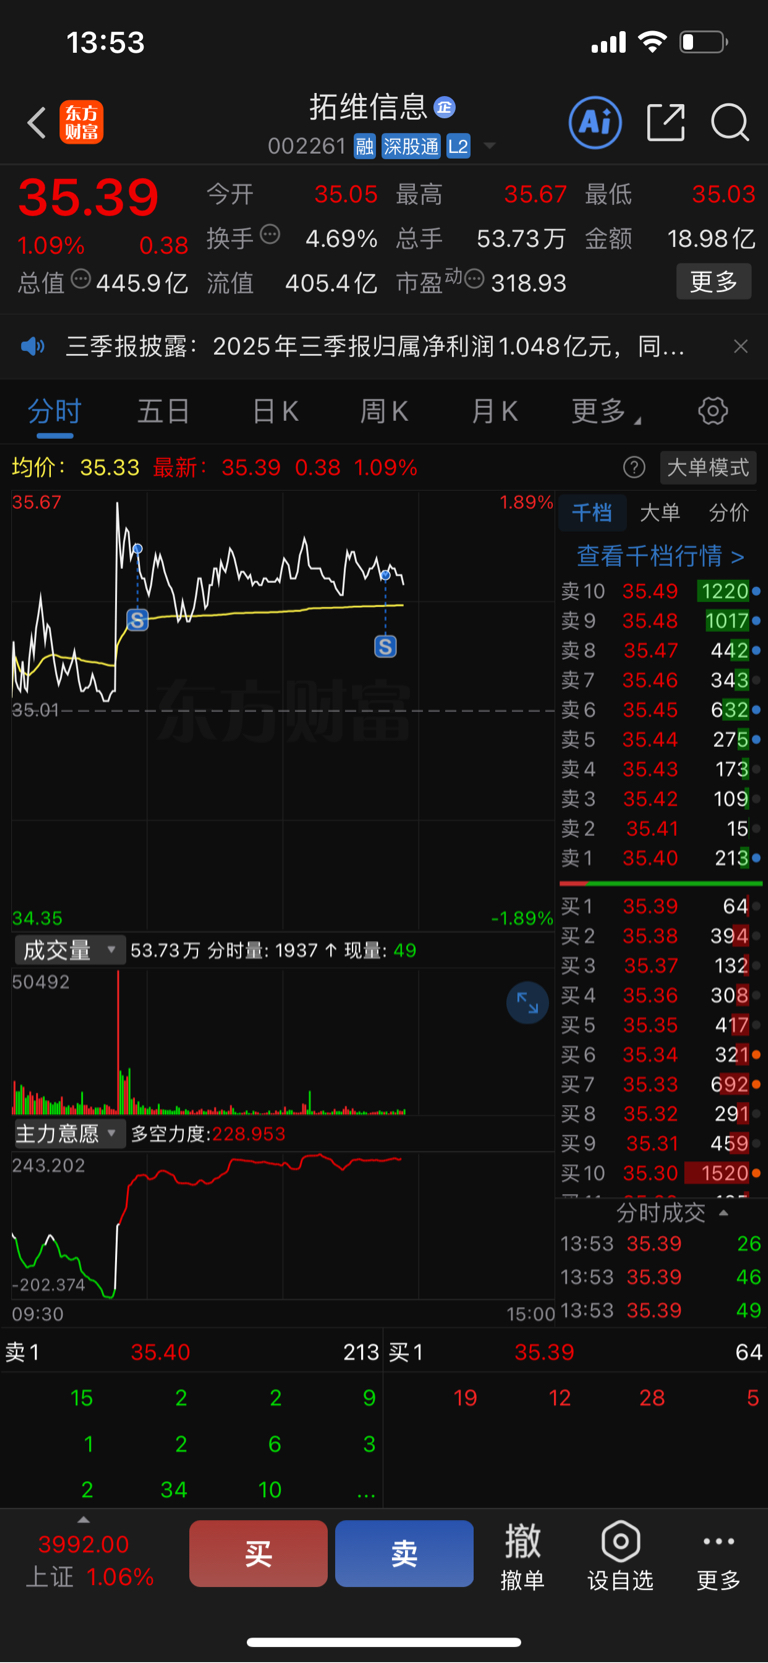Tap the verified badge beside 拓维信息
This screenshot has width=768, height=1663.
click(445, 107)
